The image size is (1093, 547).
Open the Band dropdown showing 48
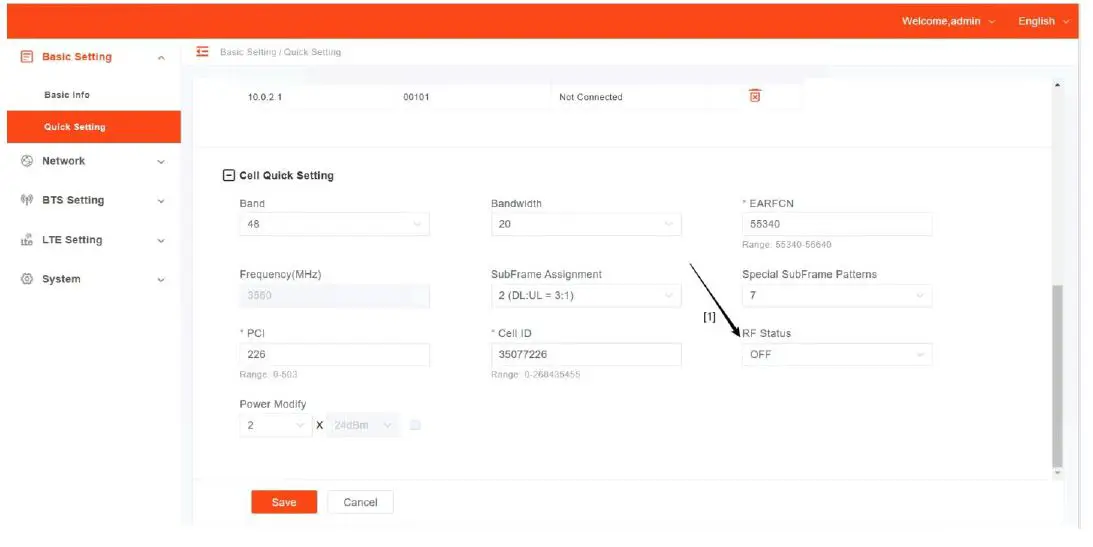335,224
